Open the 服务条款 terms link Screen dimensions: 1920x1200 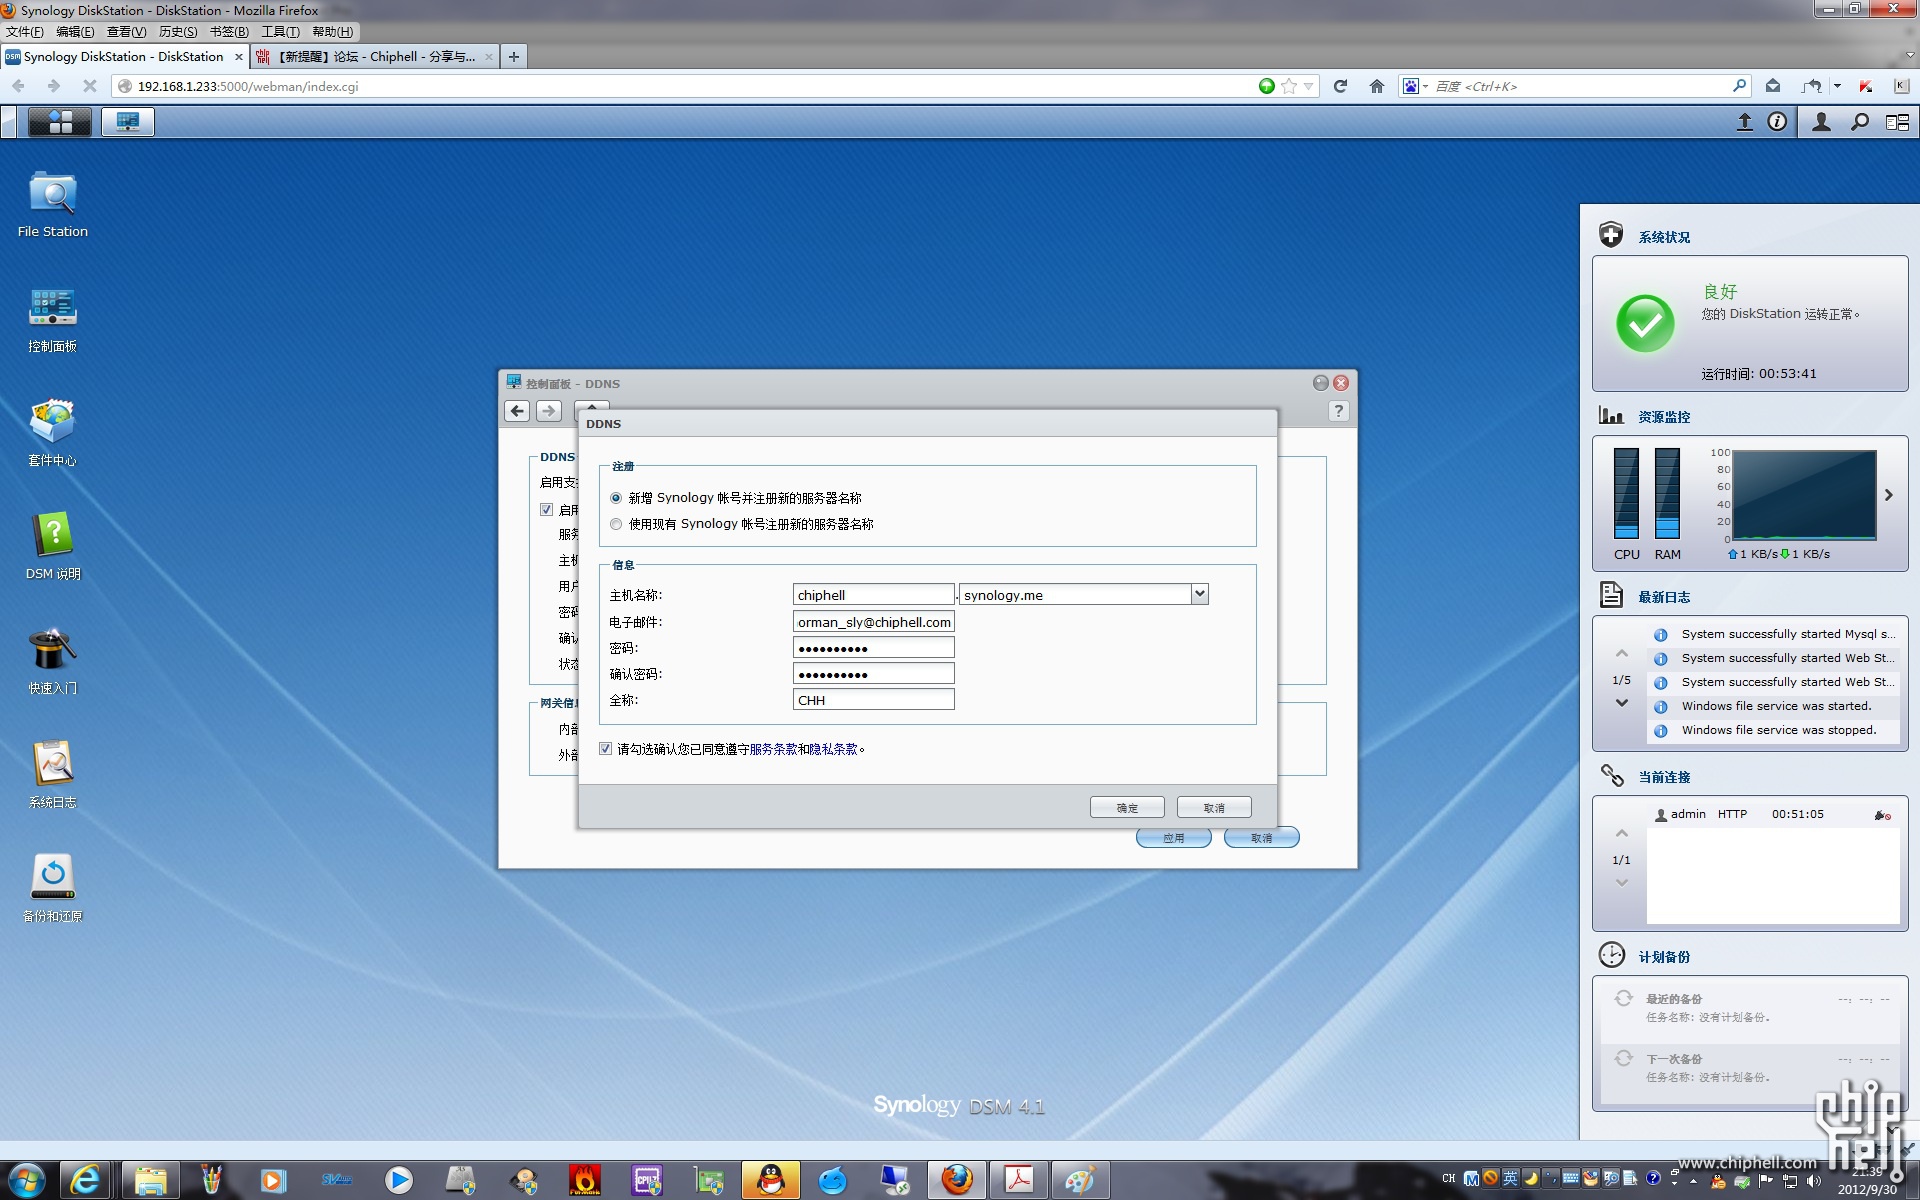coord(773,749)
